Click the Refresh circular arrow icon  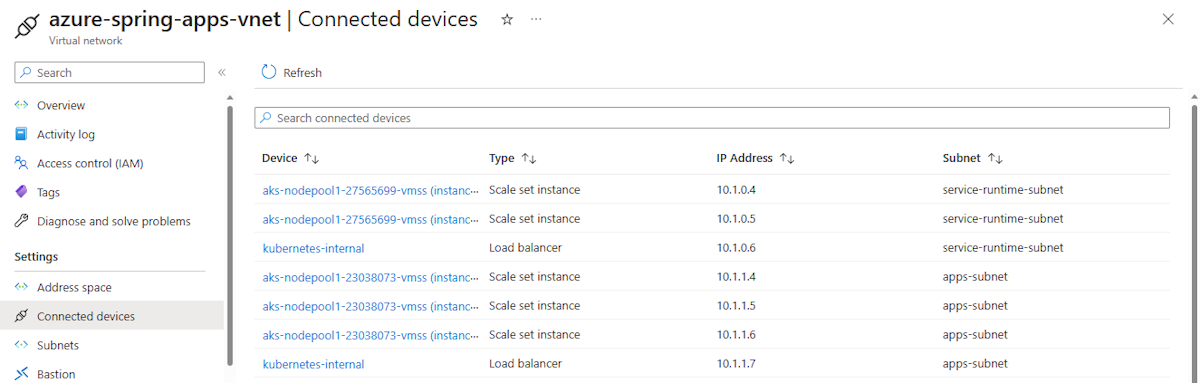coord(268,72)
